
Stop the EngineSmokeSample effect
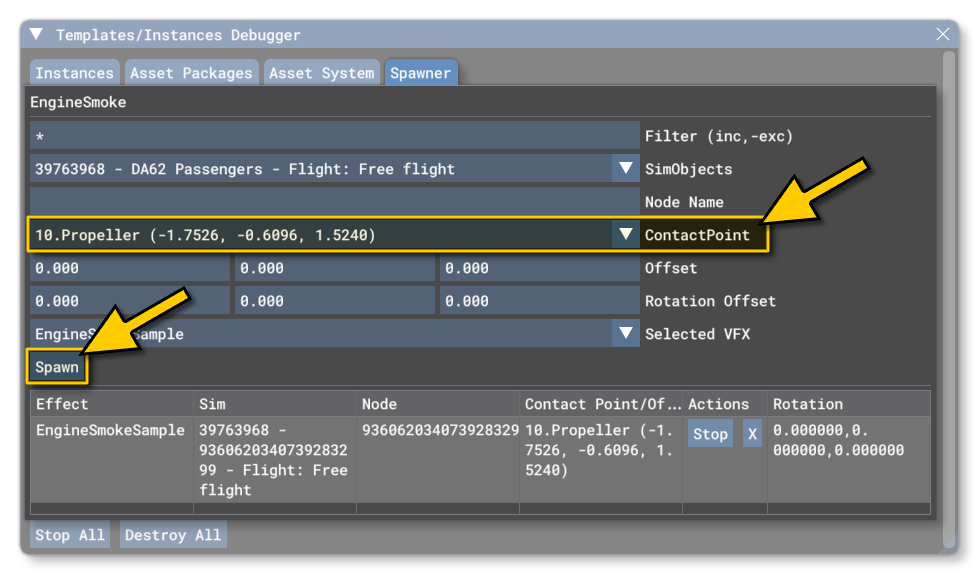(710, 434)
